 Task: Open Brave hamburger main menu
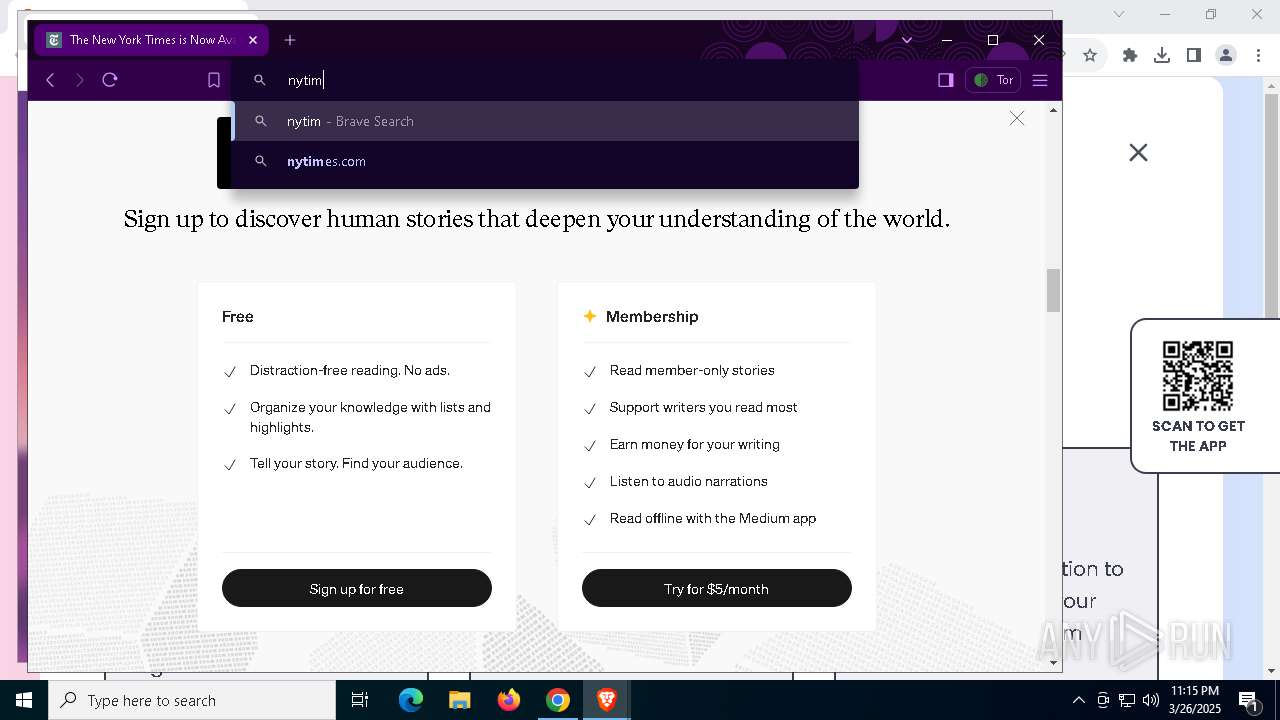1040,80
